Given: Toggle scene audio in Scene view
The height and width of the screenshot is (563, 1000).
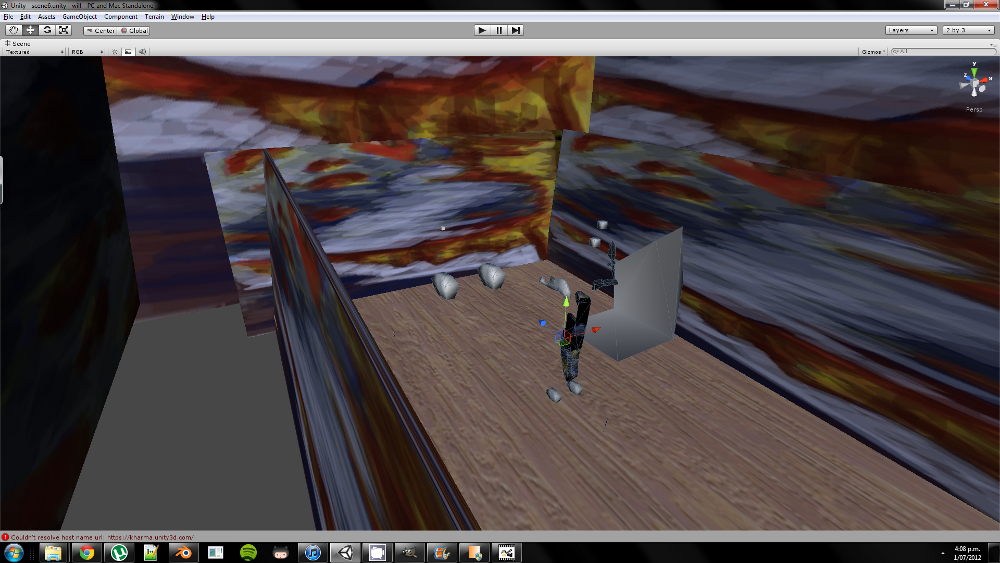Looking at the screenshot, I should 142,51.
